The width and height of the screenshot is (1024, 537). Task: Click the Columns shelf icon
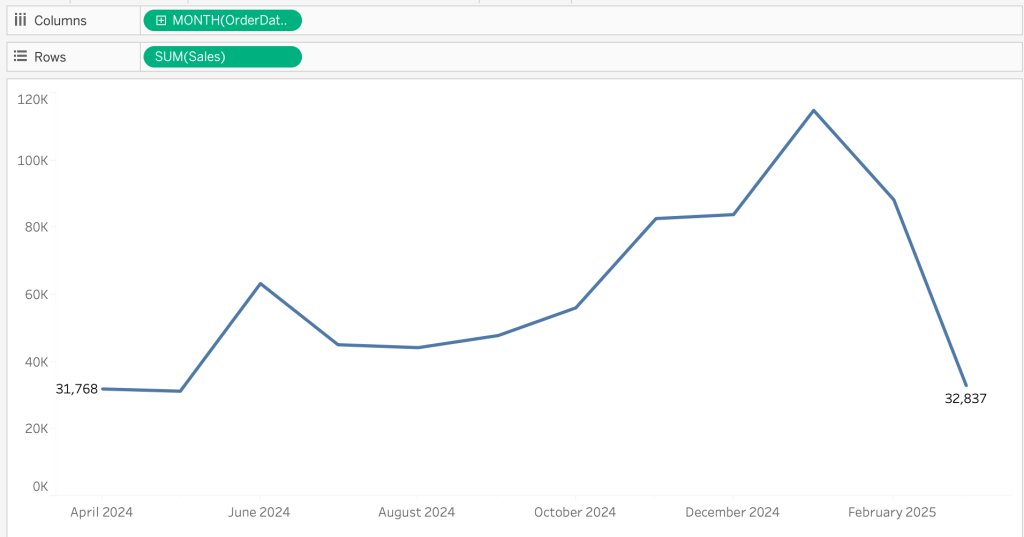click(x=20, y=20)
